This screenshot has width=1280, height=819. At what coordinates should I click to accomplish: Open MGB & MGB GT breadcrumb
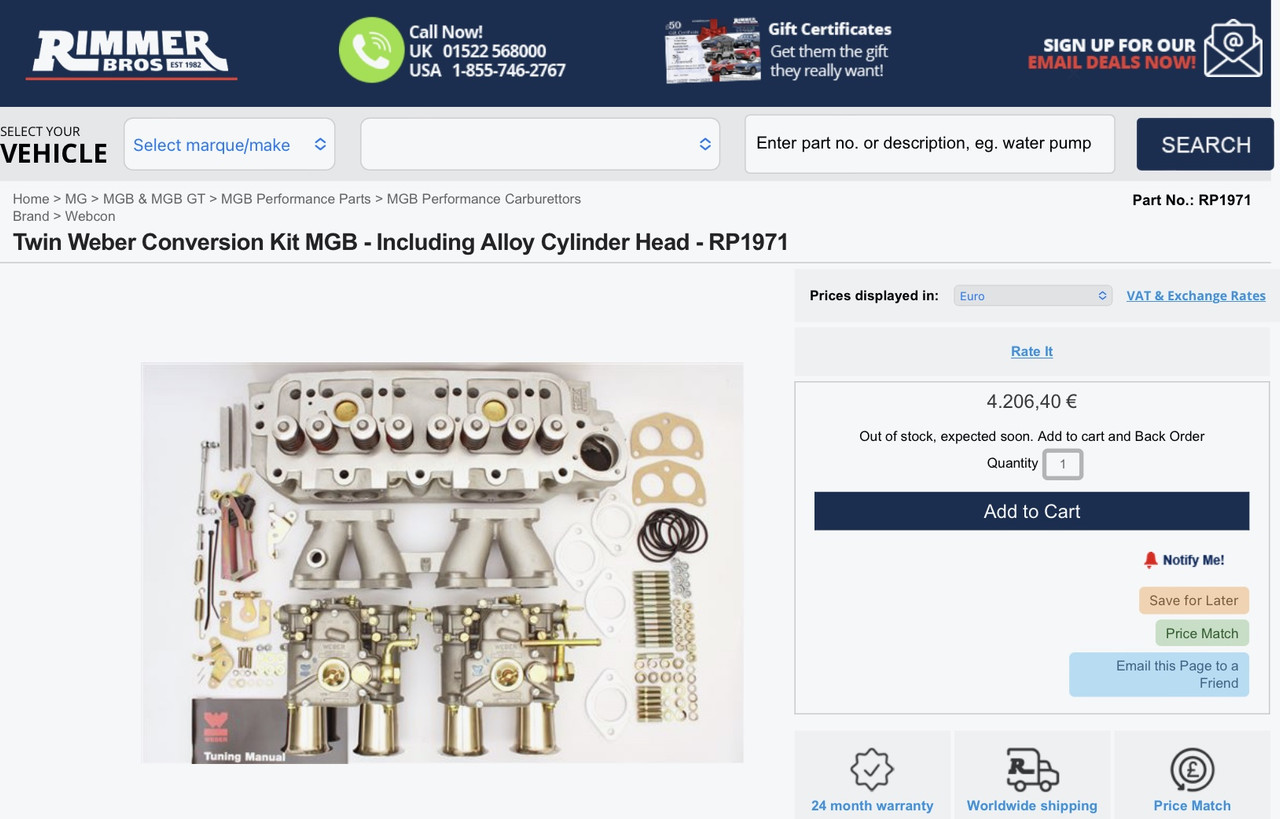pyautogui.click(x=154, y=199)
